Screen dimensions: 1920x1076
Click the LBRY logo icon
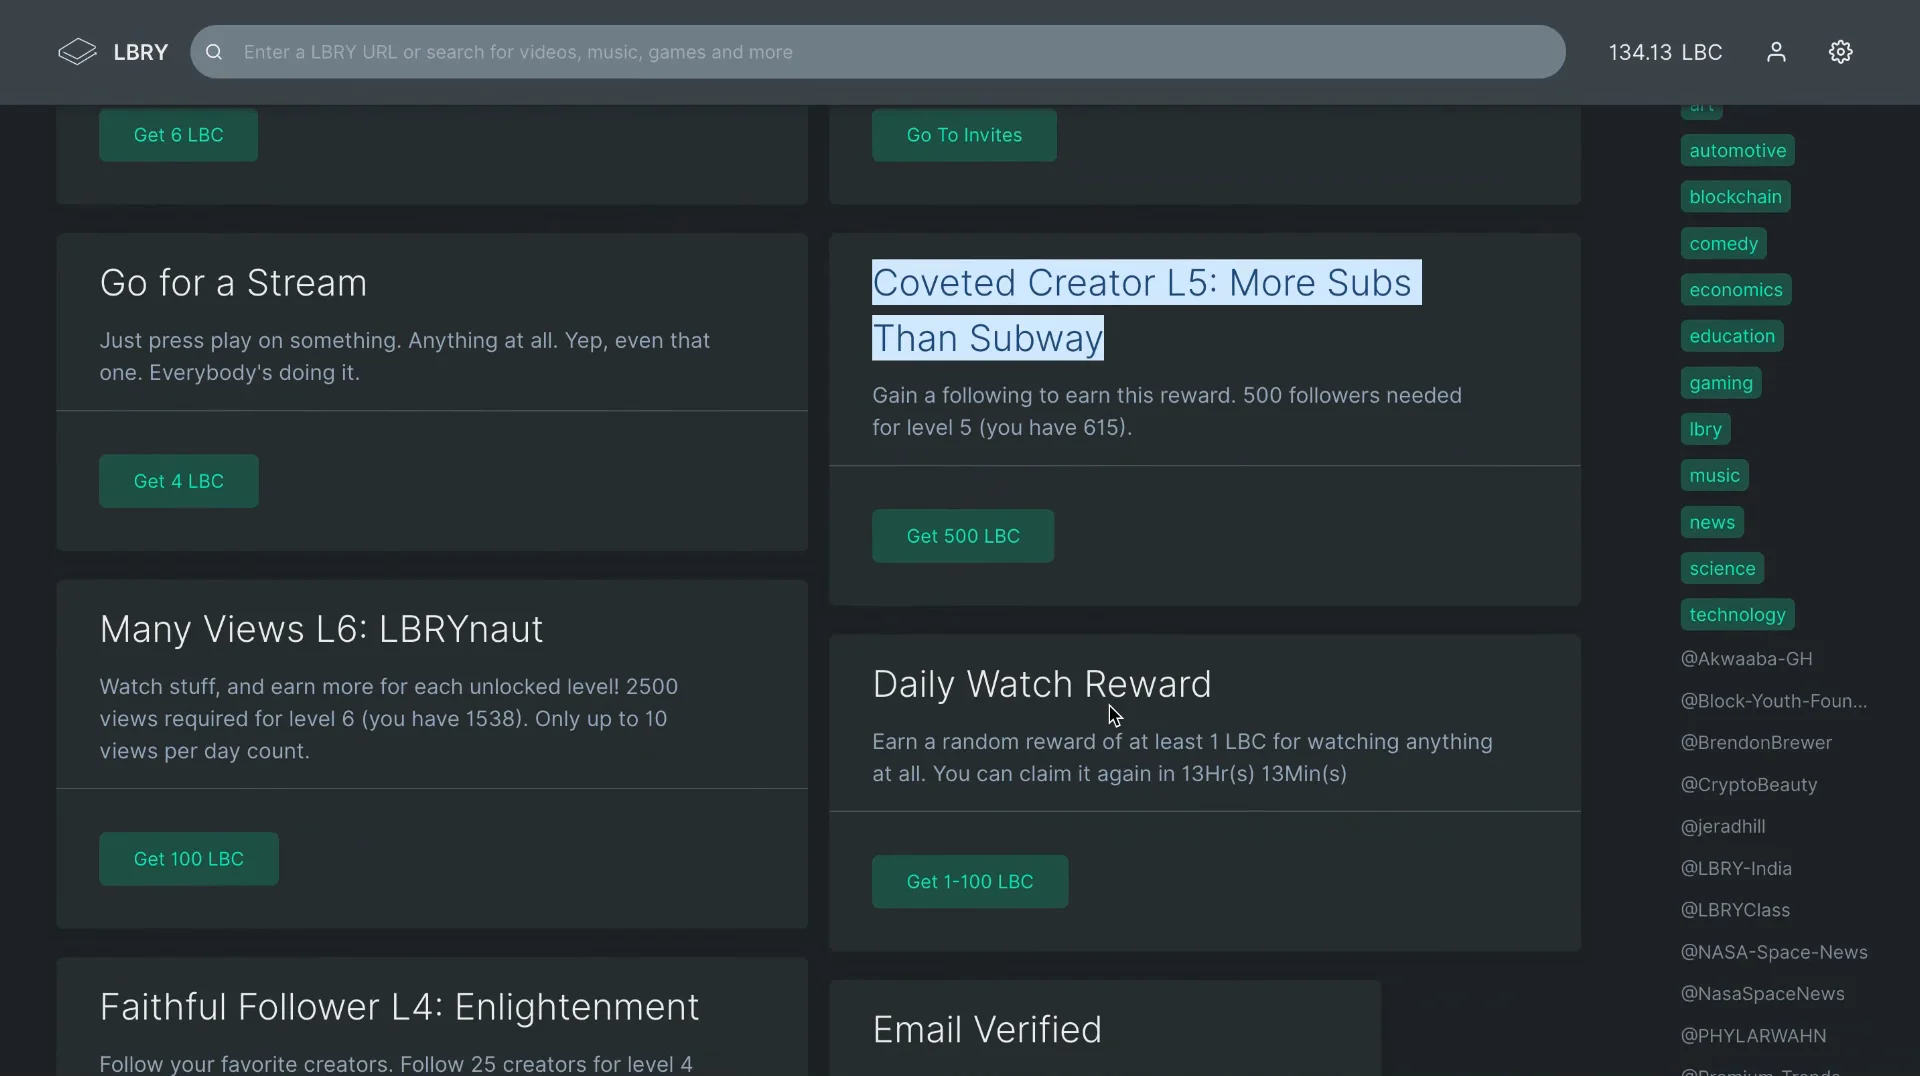(77, 52)
